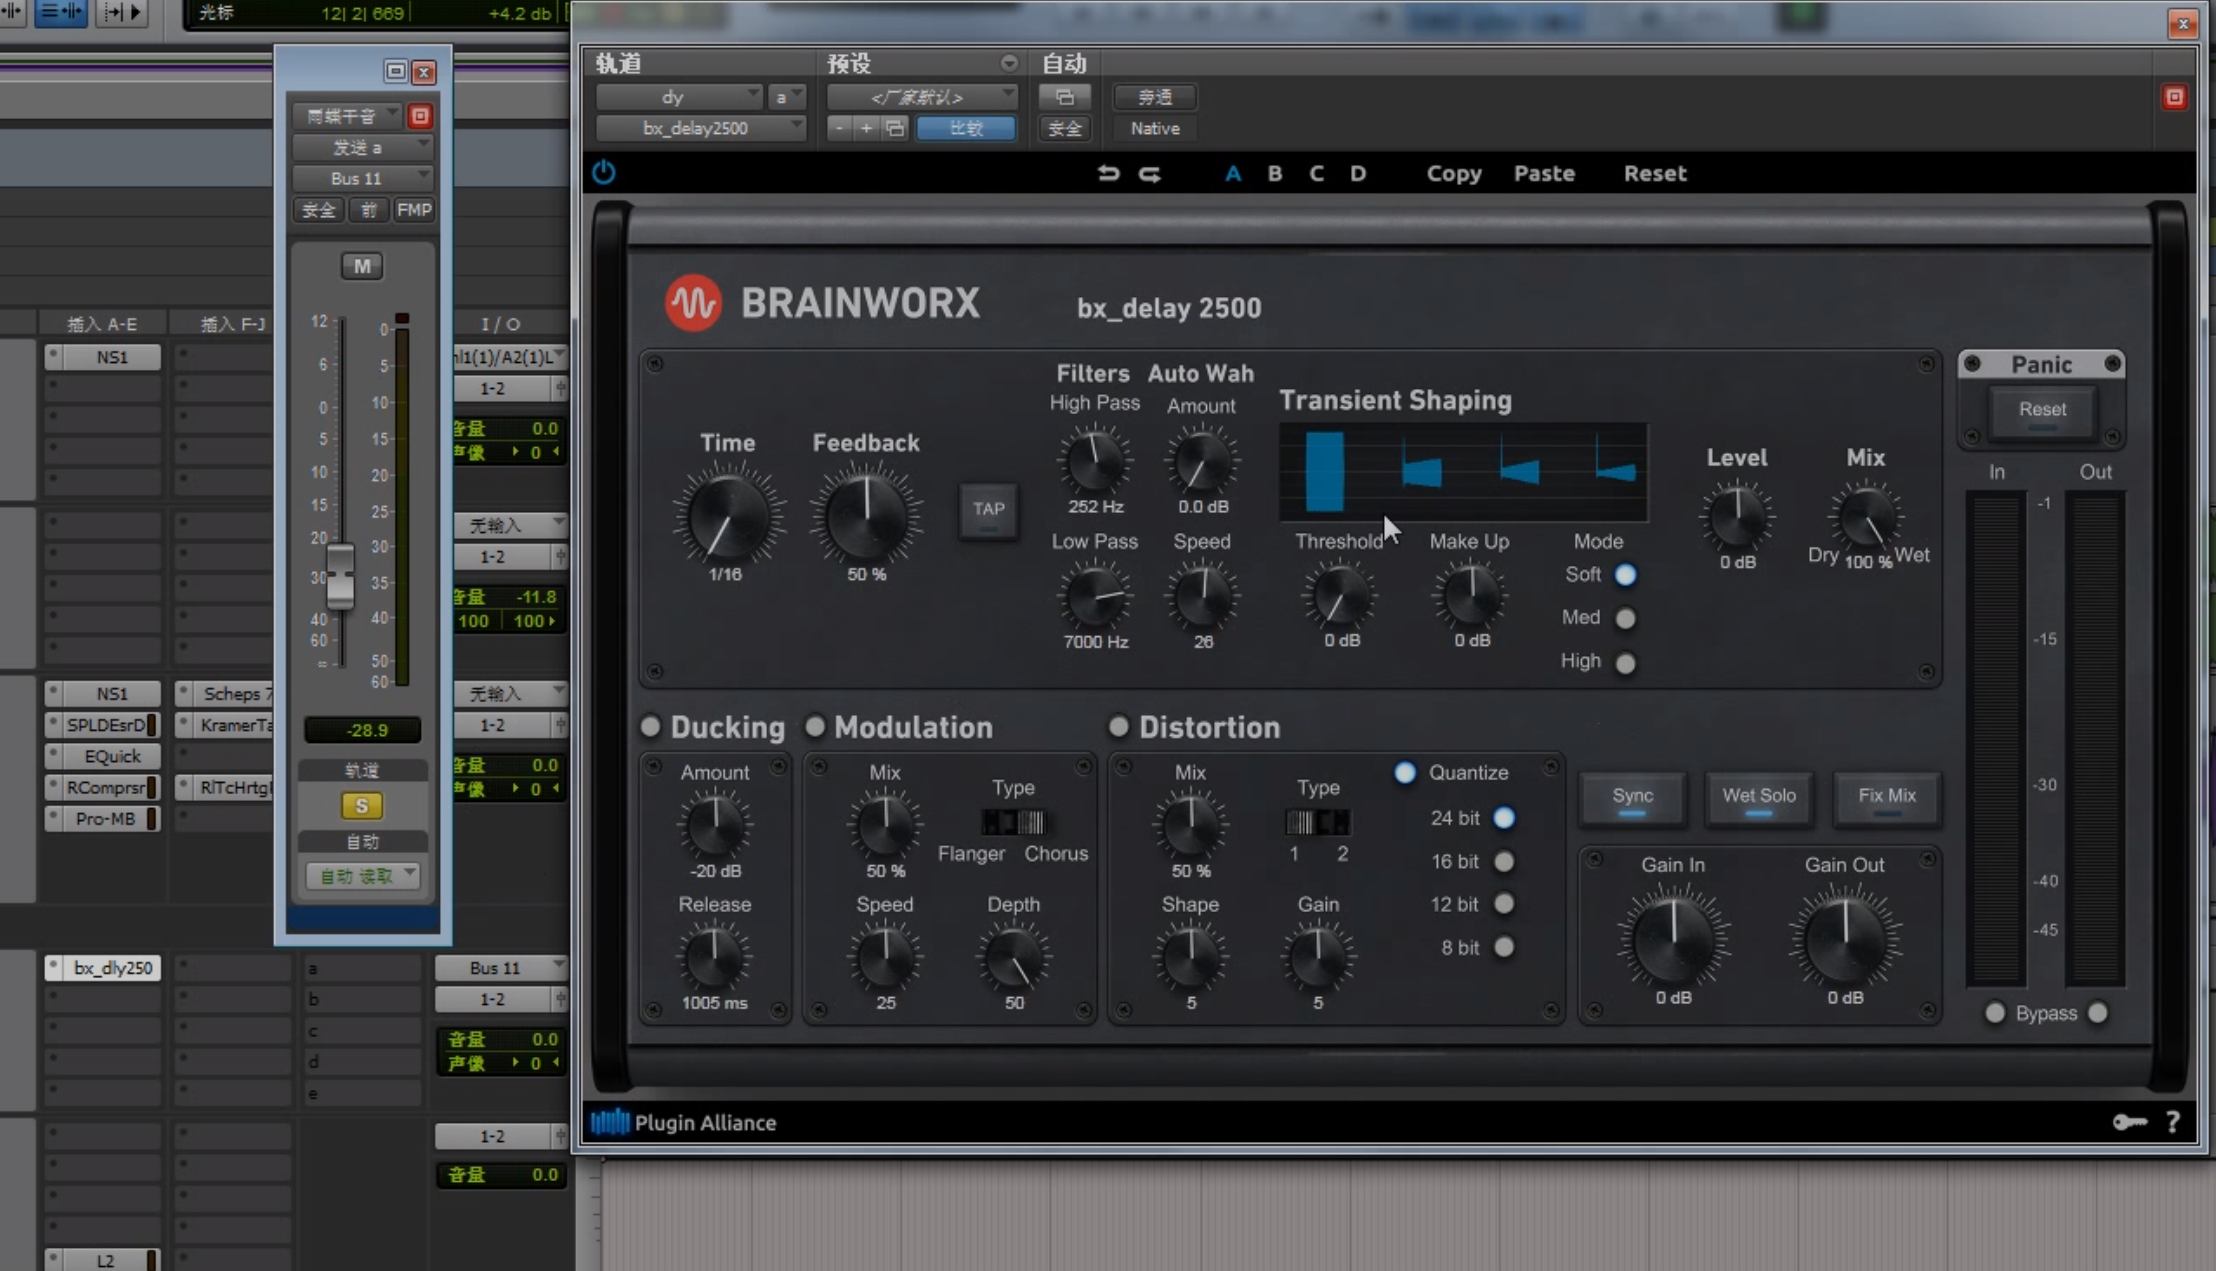This screenshot has width=2216, height=1271.
Task: Open the factory default preset dropdown
Action: coord(921,97)
